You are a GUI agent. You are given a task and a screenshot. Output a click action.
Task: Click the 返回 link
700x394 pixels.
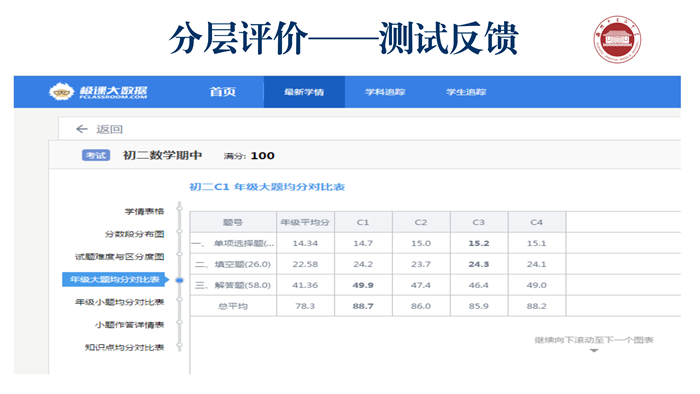coord(109,129)
